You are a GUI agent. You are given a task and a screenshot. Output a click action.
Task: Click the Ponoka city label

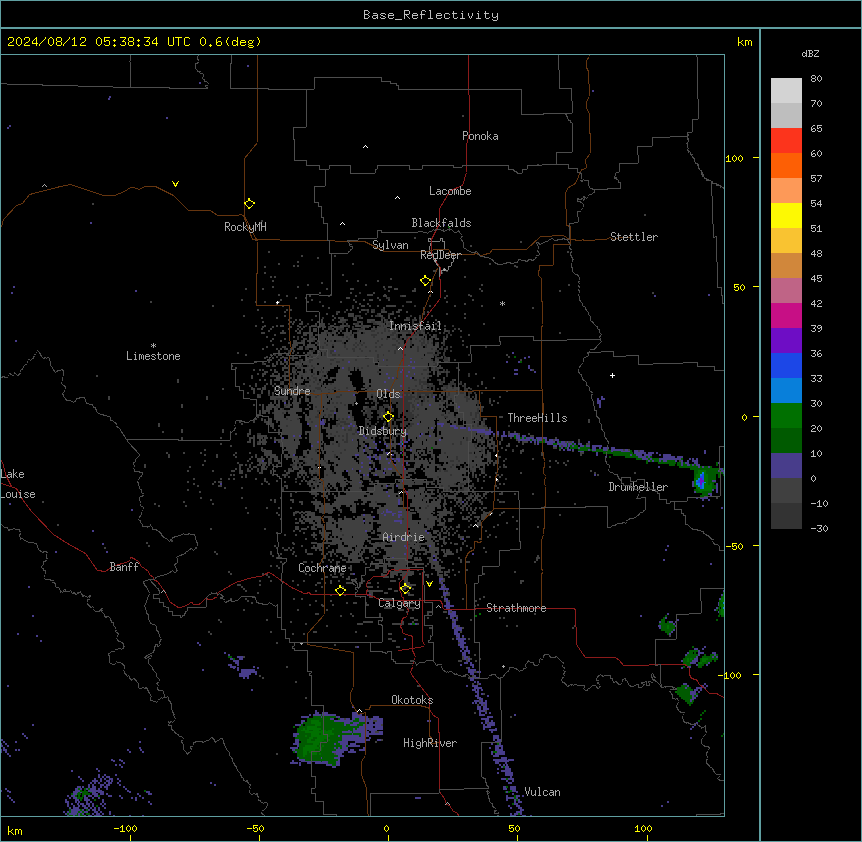[480, 136]
